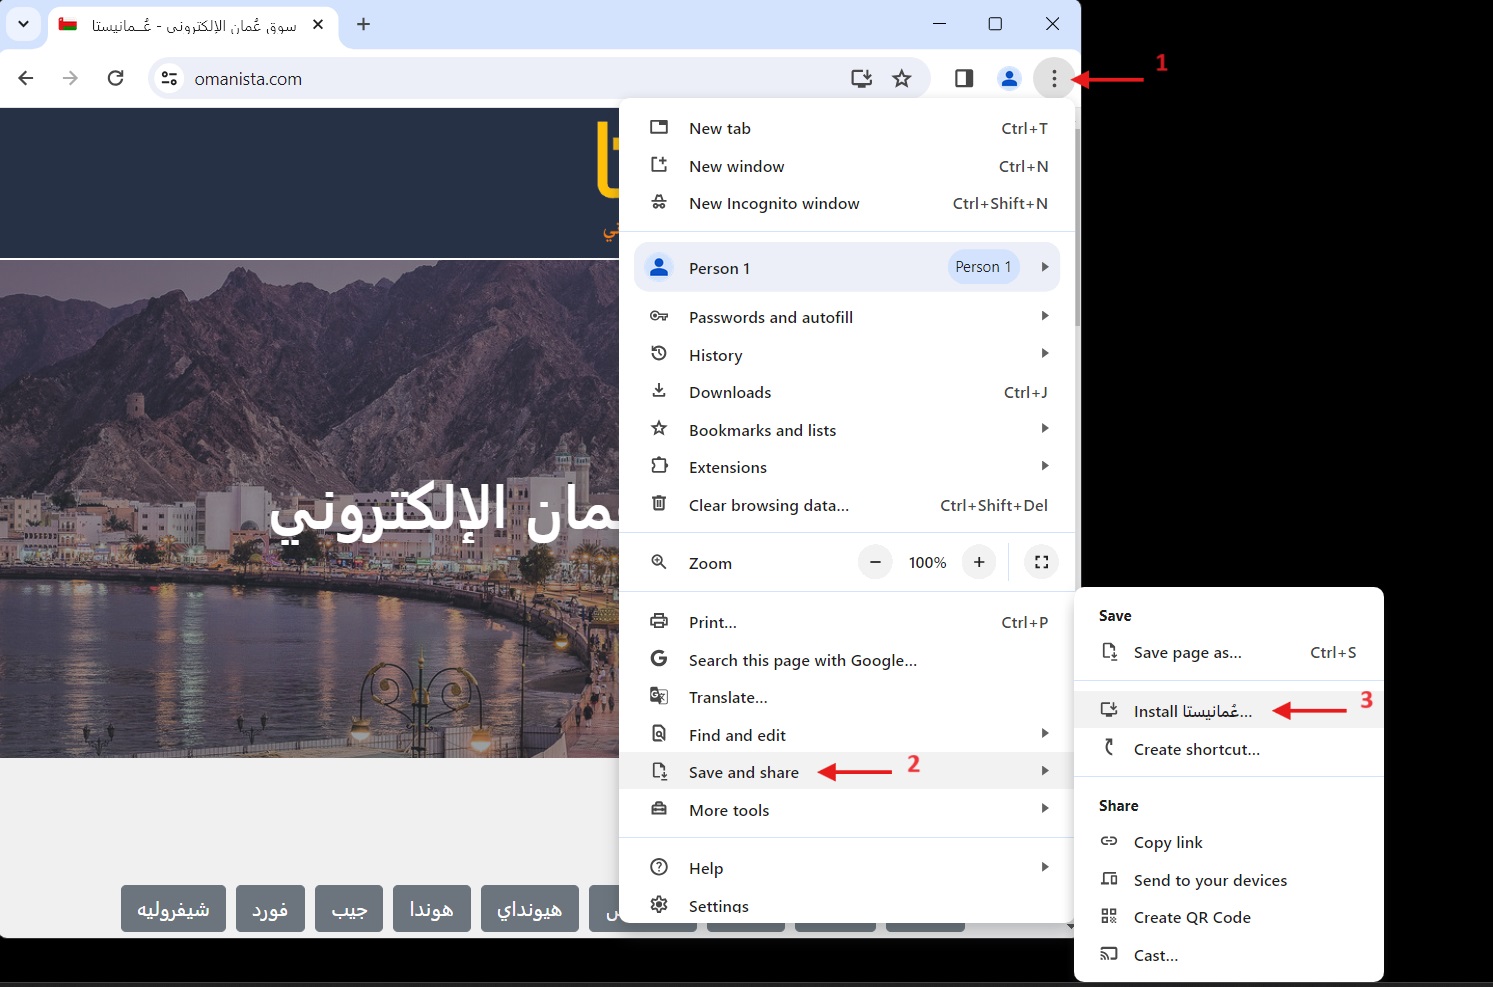1493x987 pixels.
Task: Expand the Person 1 profile submenu
Action: point(847,267)
